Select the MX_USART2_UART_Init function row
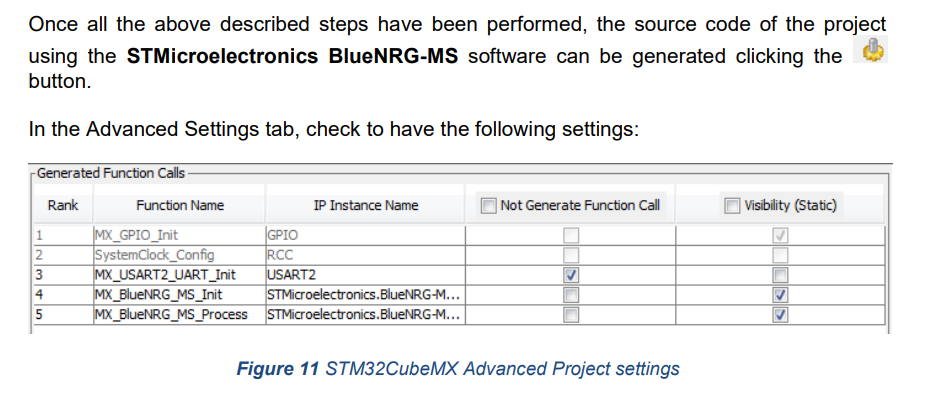This screenshot has width=935, height=407. [x=459, y=275]
